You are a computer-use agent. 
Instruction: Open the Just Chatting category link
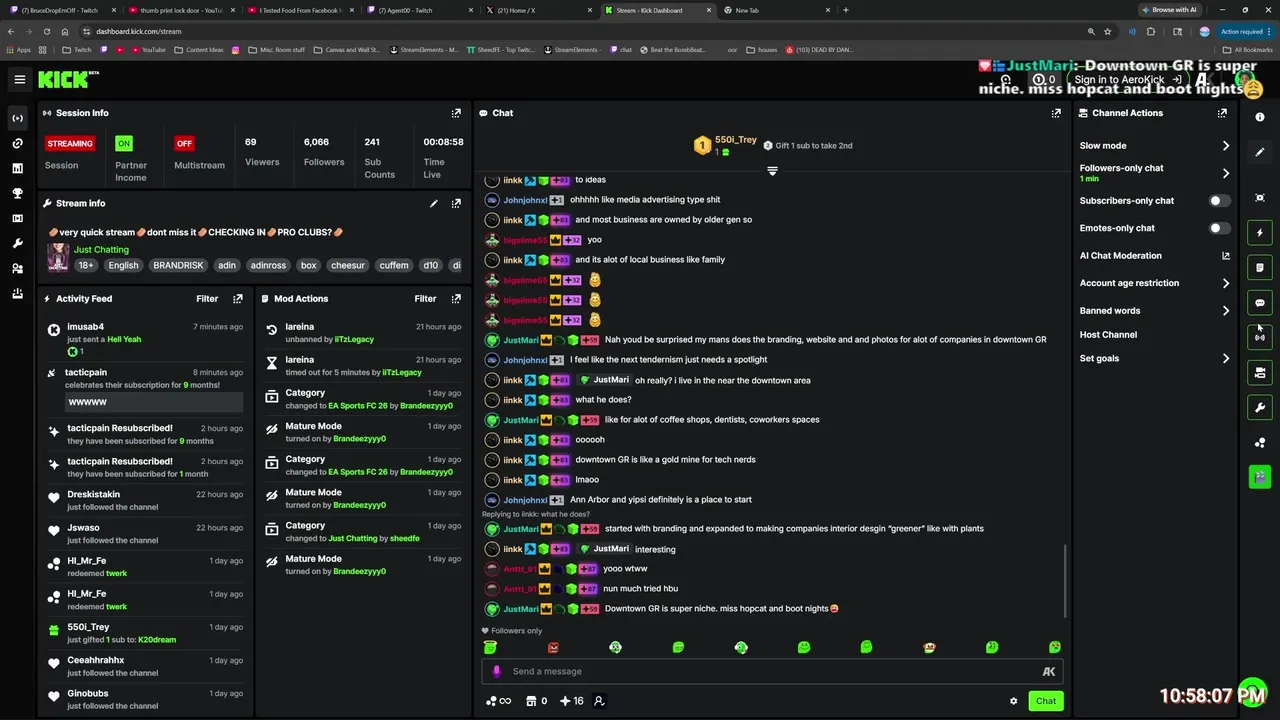coord(101,249)
